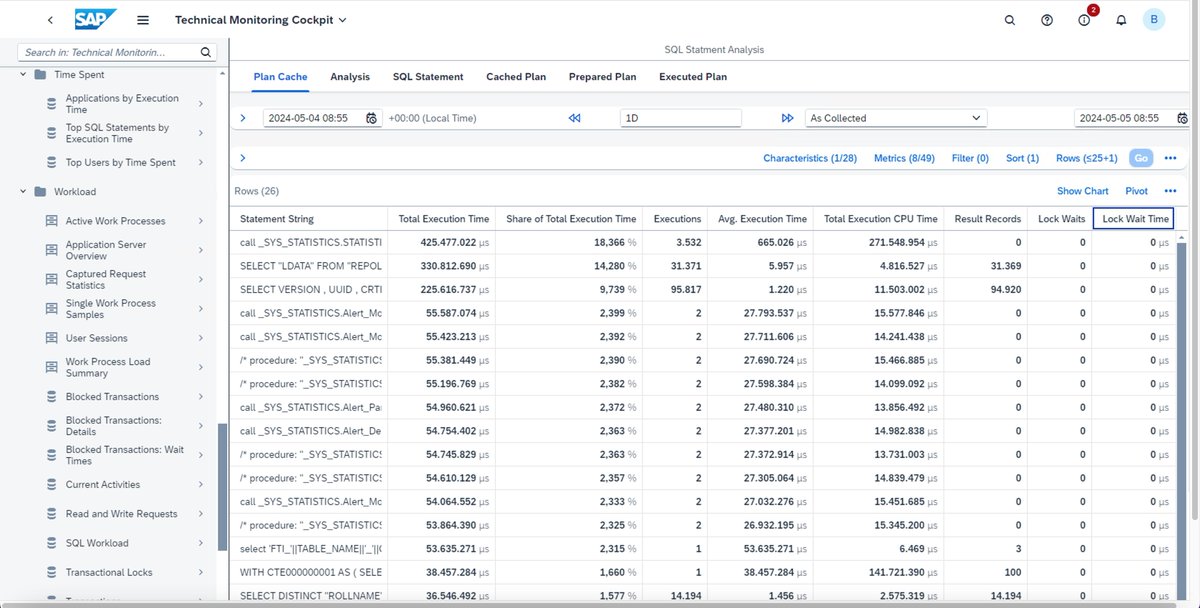Open the alerts icon with badge 2
The image size is (1200, 608).
coord(1084,20)
